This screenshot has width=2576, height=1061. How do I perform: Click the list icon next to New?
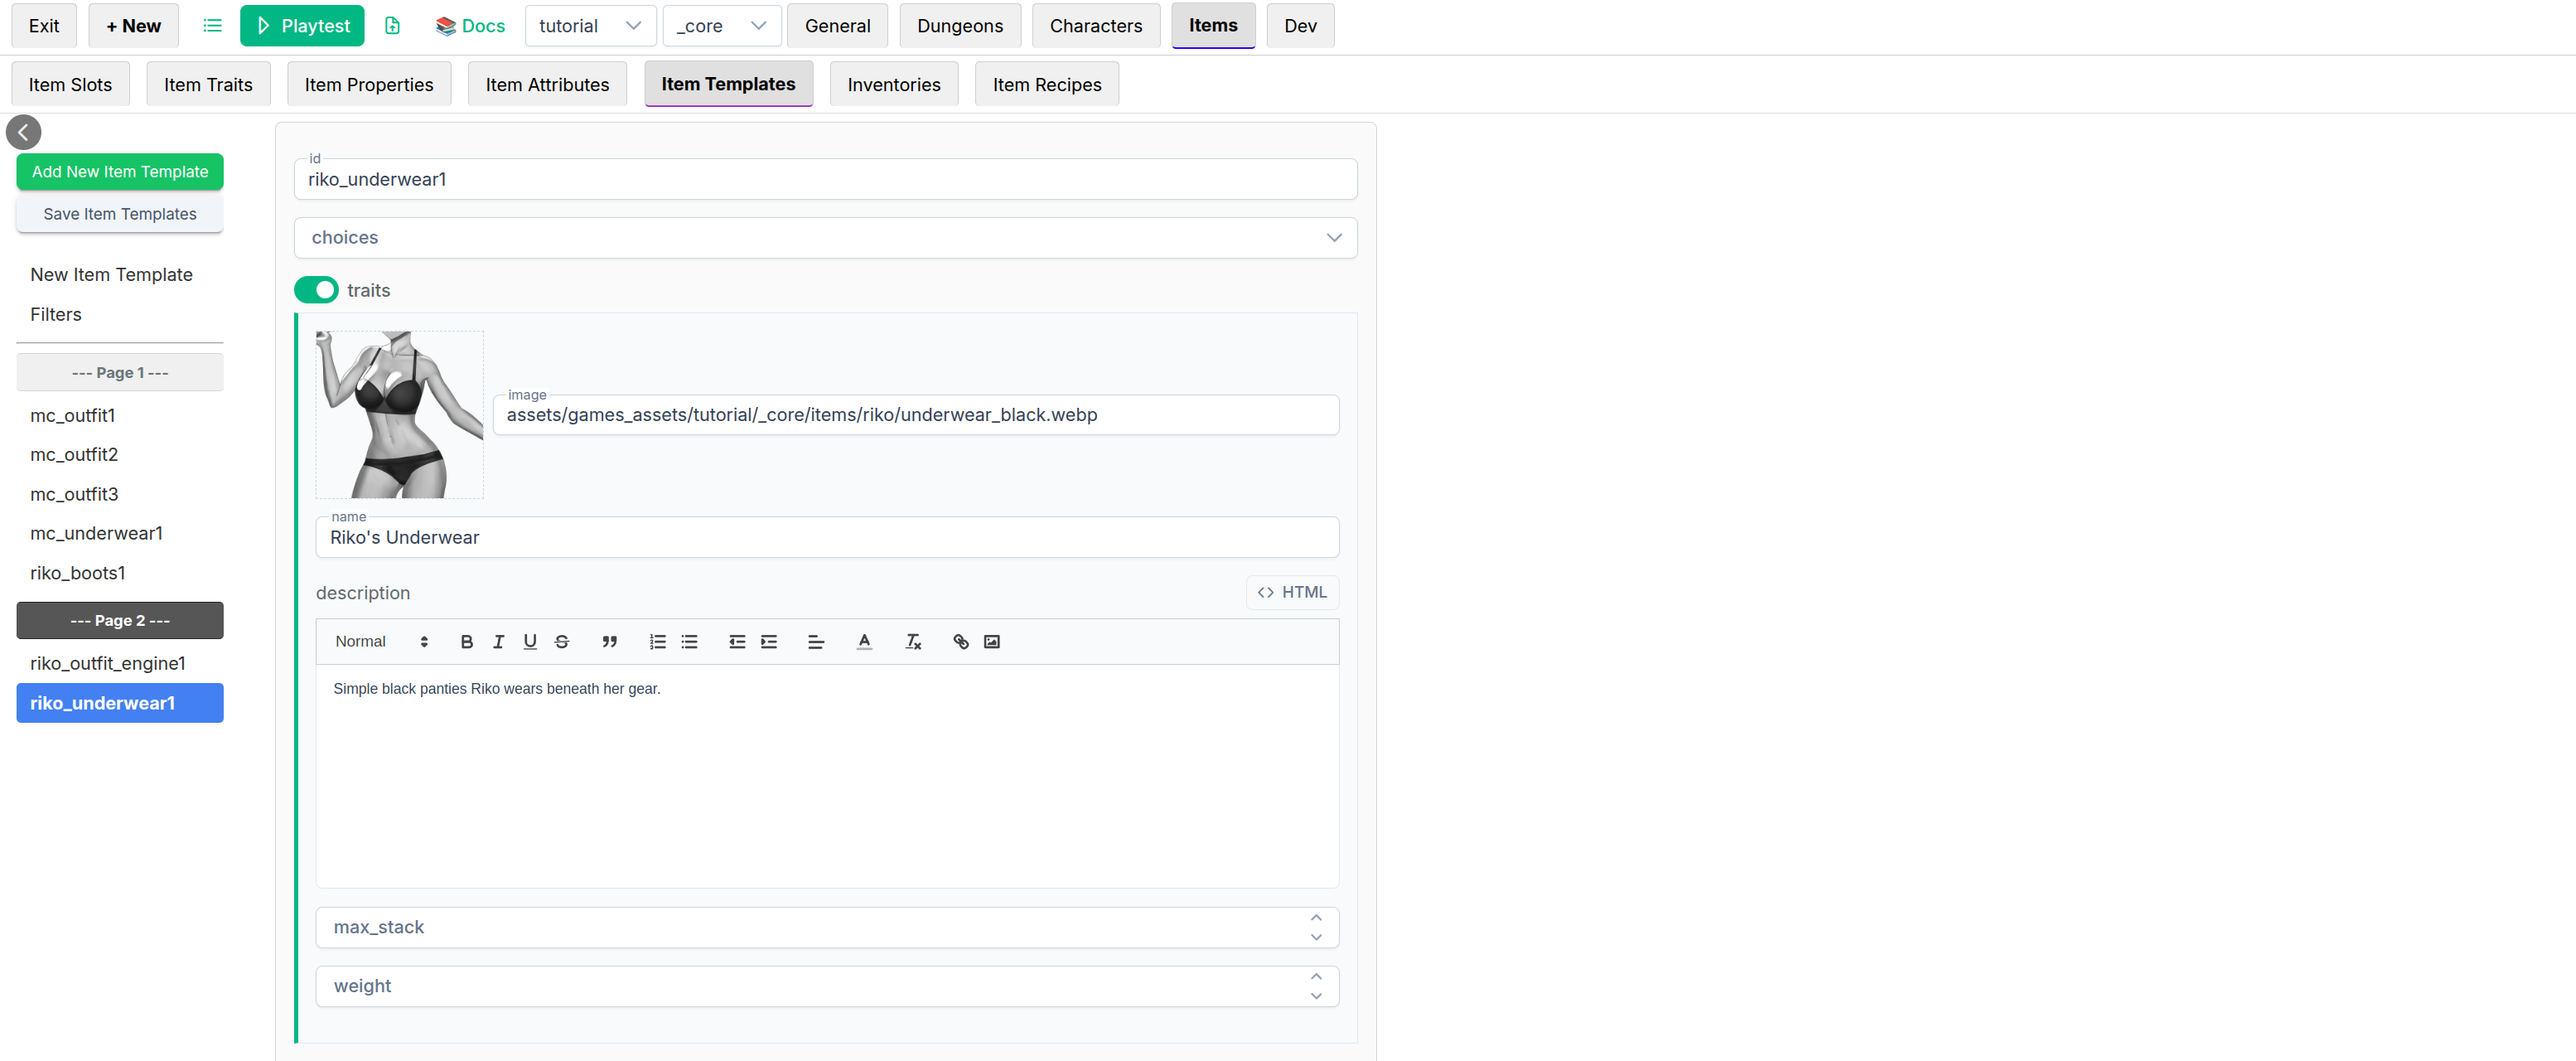(212, 26)
